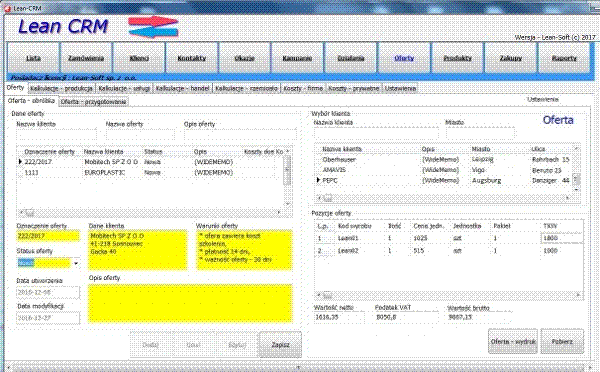This screenshot has width=600, height=372.
Task: Click the large Opis oferty yellow text area
Action: tap(190, 303)
